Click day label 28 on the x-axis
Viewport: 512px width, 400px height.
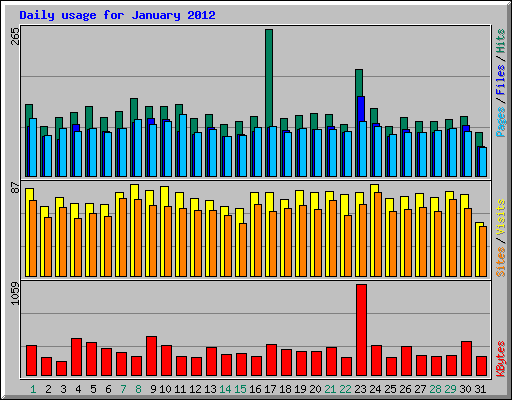point(435,389)
